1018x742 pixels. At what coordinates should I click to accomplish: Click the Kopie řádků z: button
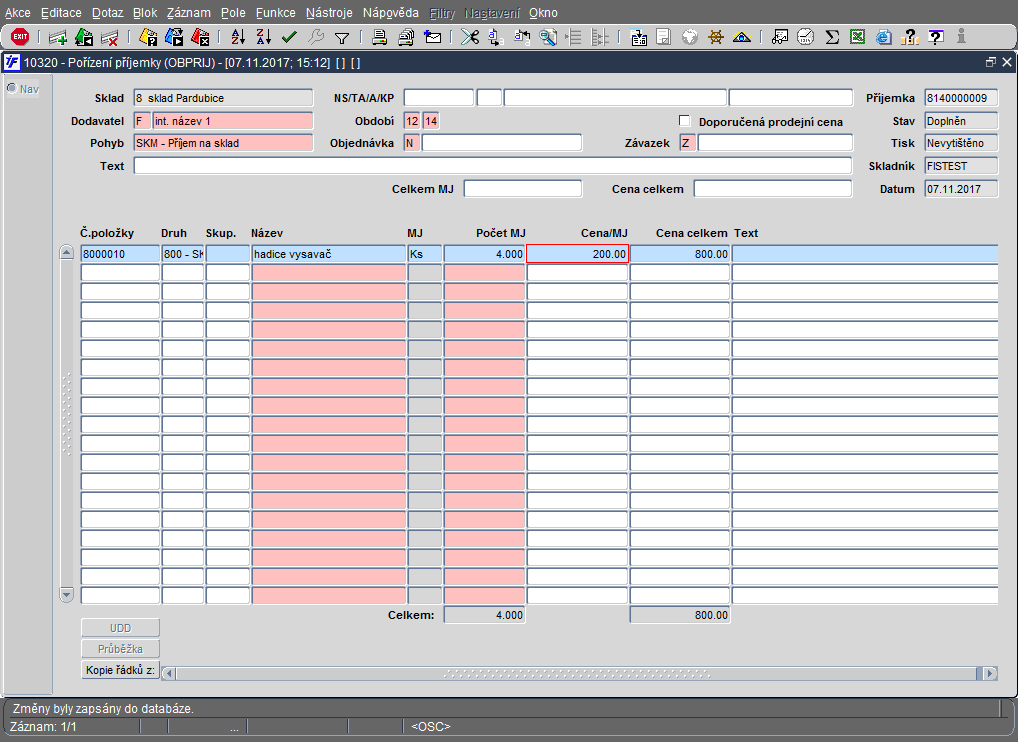click(x=120, y=669)
